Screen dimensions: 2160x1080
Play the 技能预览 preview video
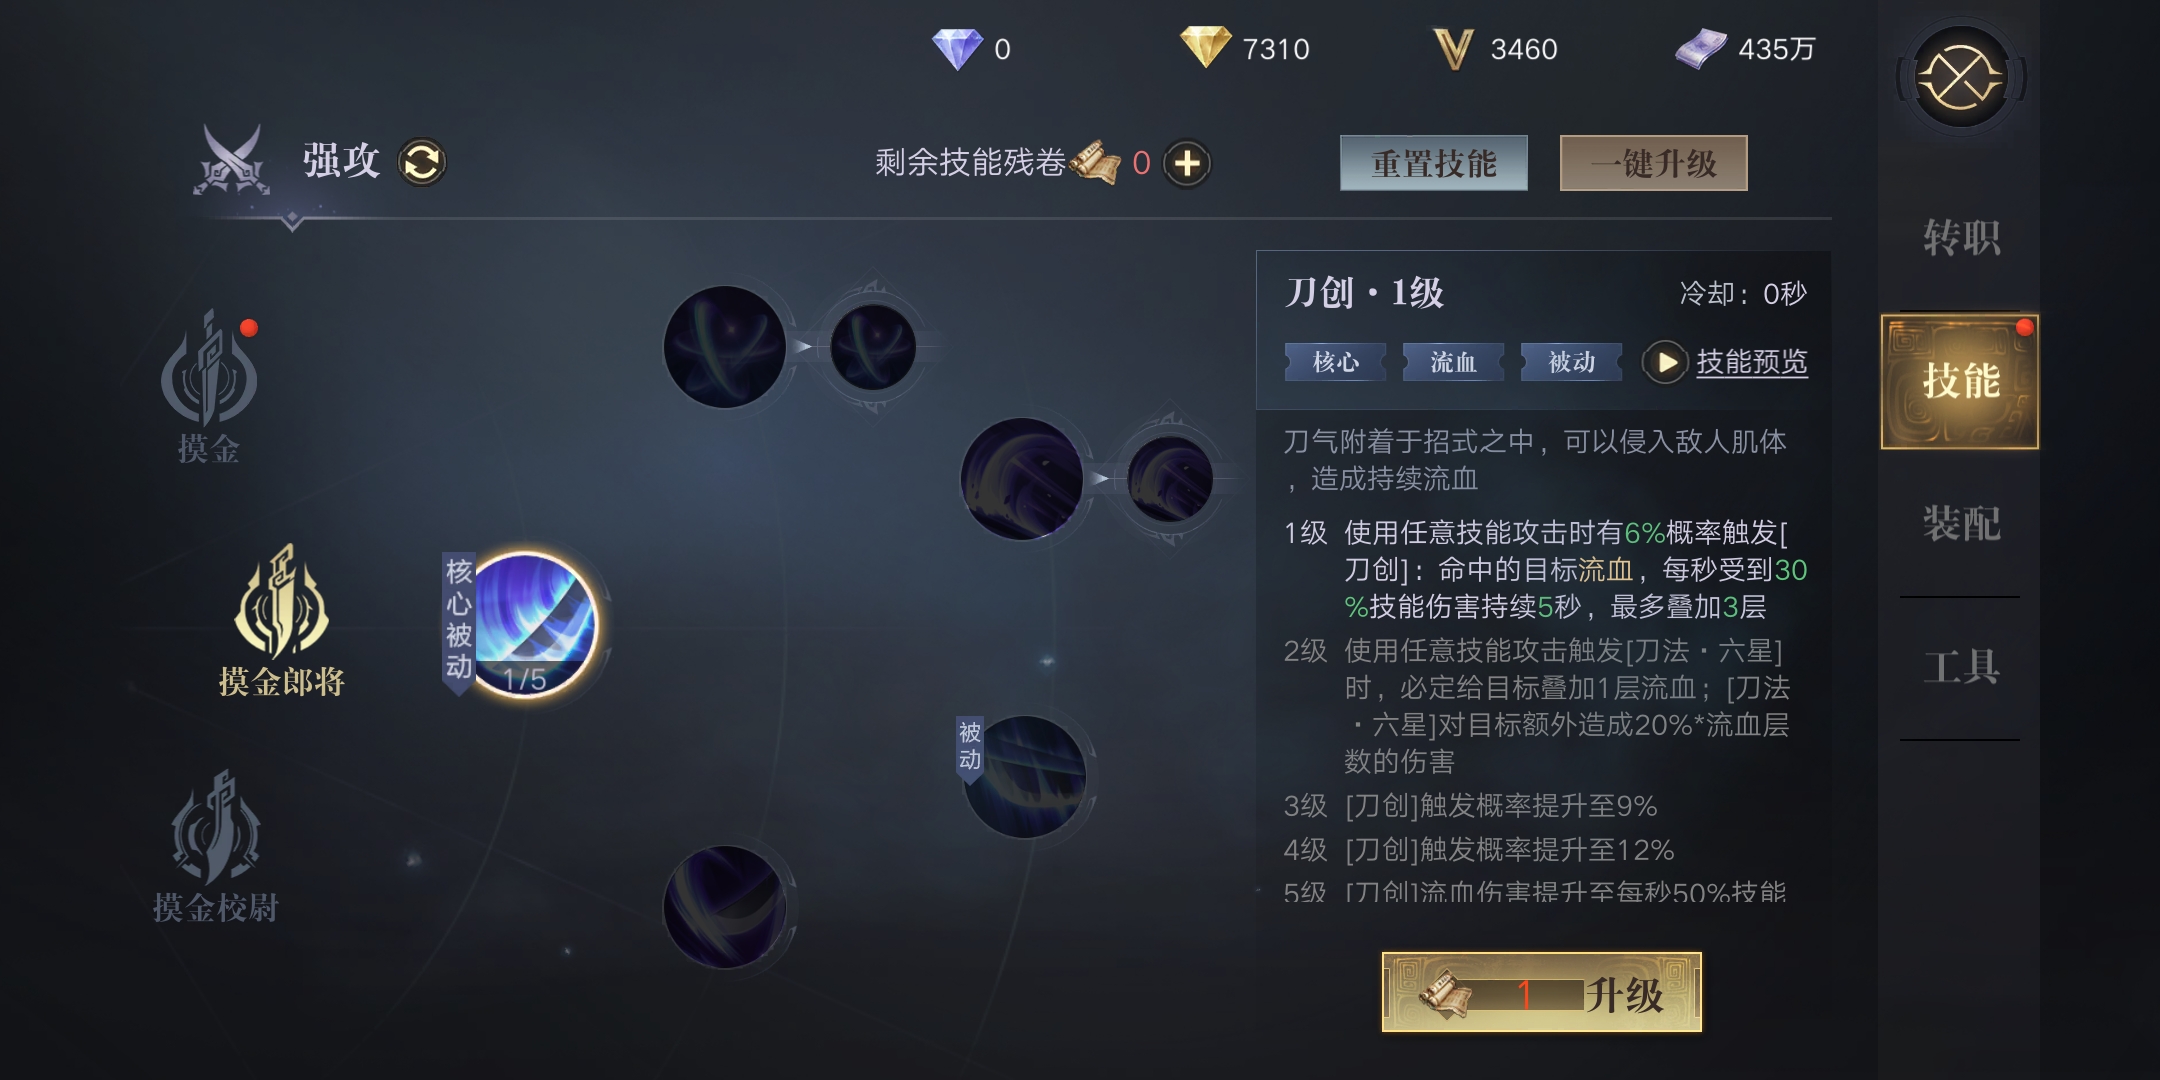tap(1665, 362)
